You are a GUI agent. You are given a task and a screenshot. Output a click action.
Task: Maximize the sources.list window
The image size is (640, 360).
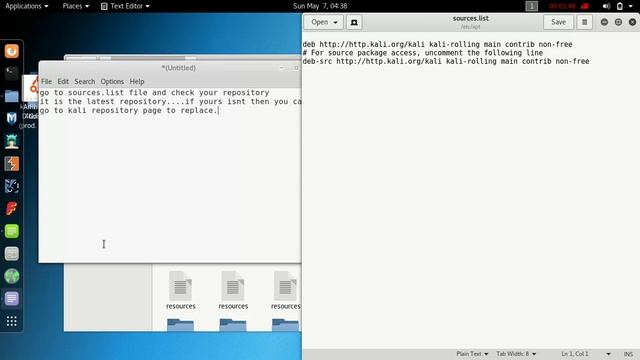tap(618, 22)
